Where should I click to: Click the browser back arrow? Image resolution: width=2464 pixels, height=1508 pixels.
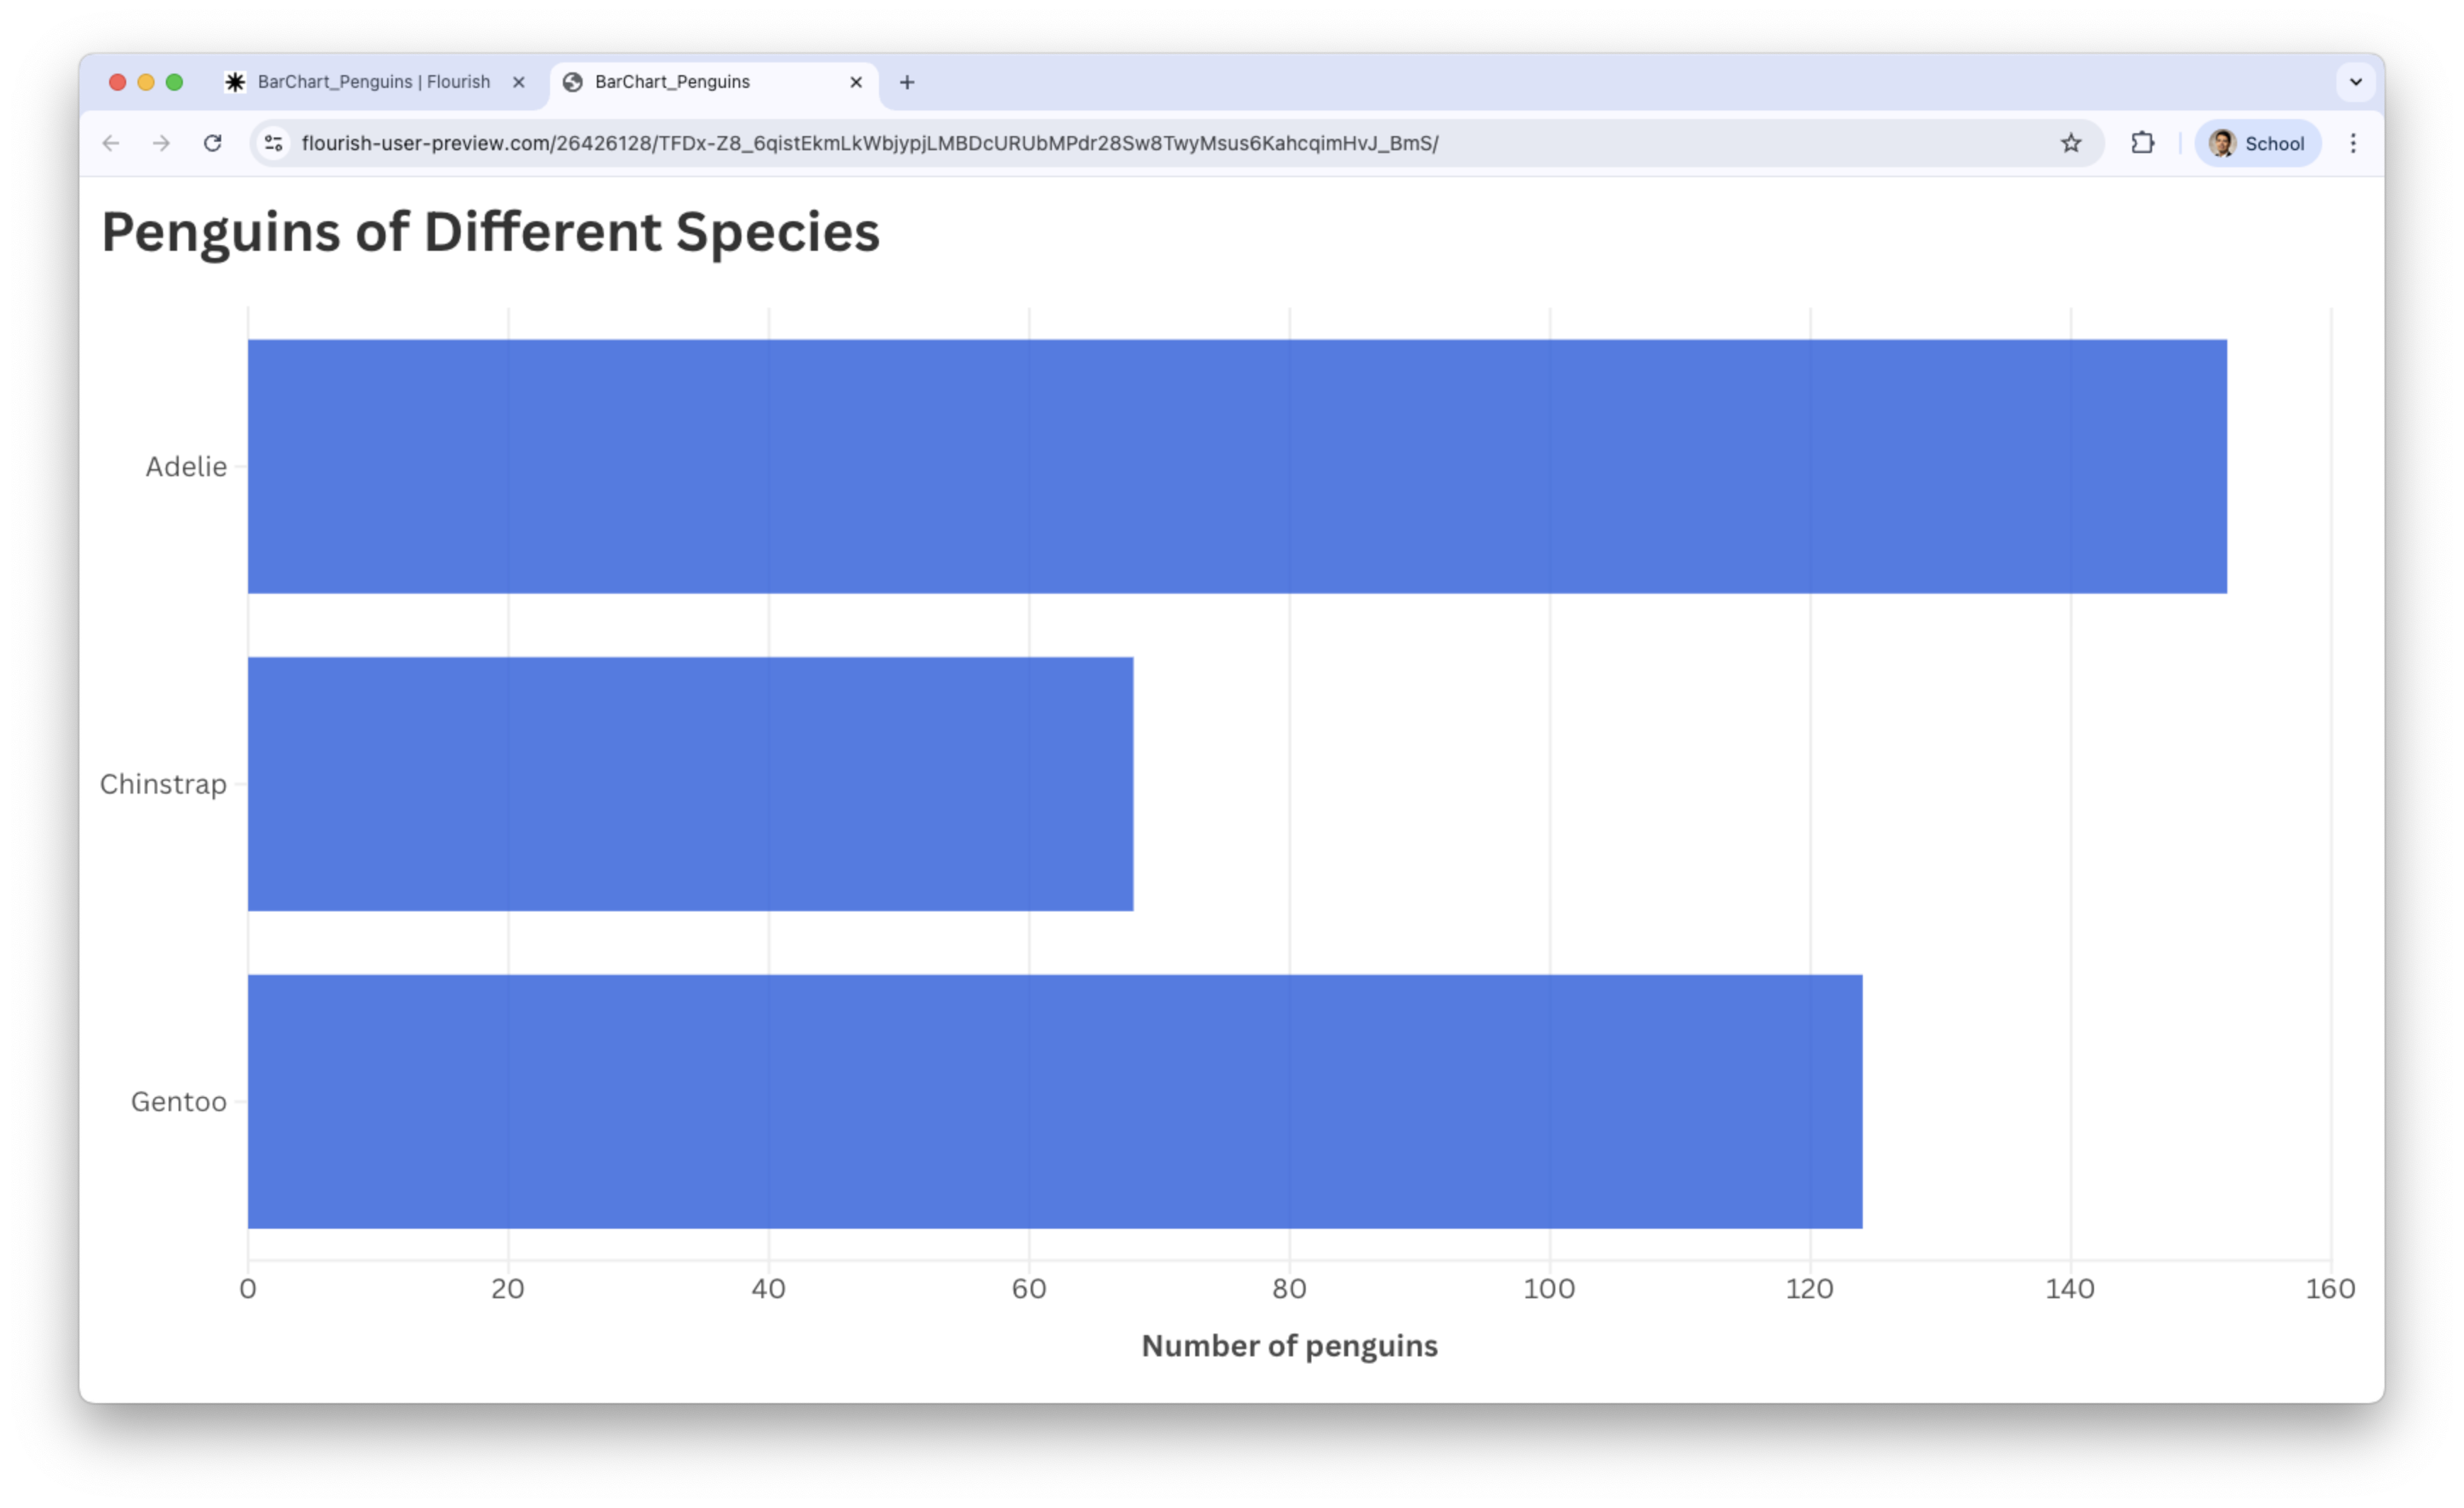(x=111, y=143)
